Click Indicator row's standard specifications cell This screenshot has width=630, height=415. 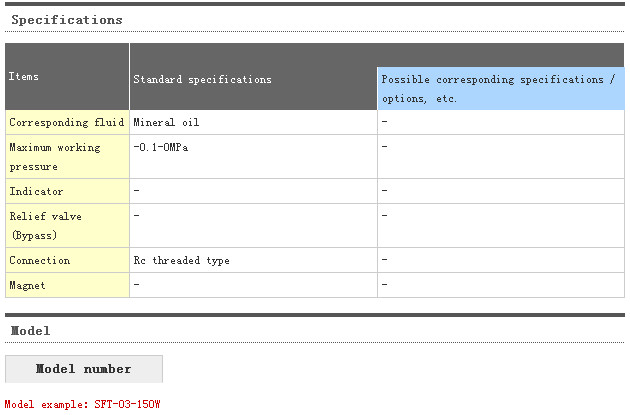click(253, 191)
